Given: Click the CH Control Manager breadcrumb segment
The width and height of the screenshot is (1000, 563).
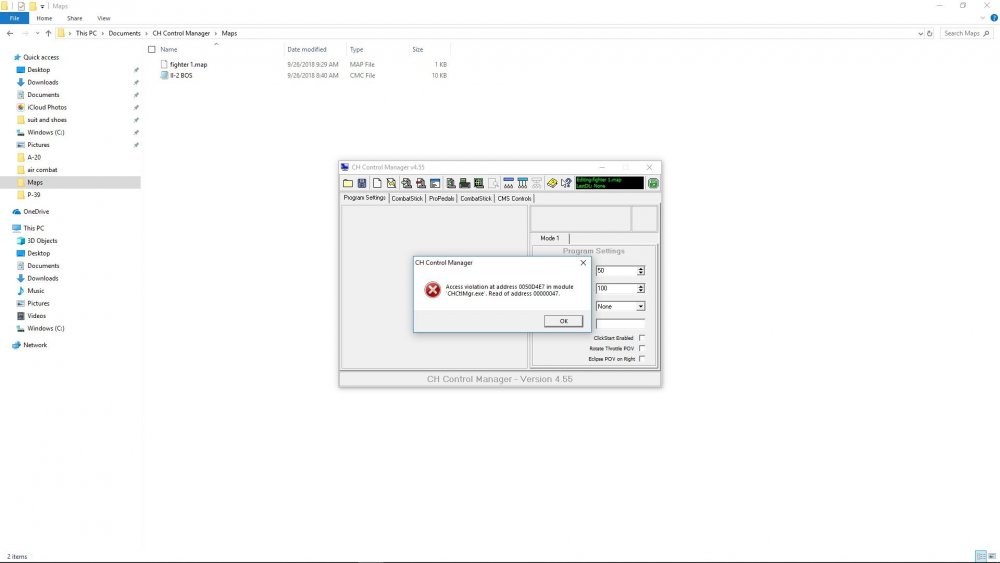Looking at the screenshot, I should (181, 33).
